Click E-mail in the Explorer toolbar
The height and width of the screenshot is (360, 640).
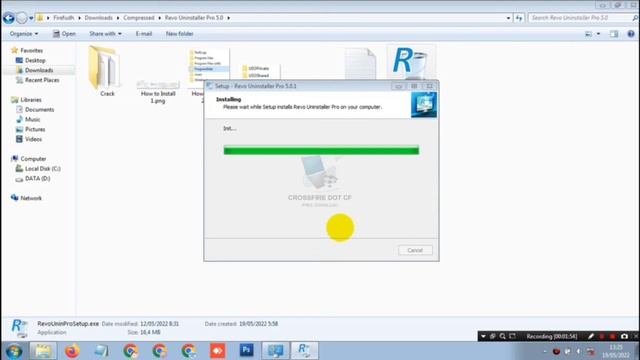144,34
